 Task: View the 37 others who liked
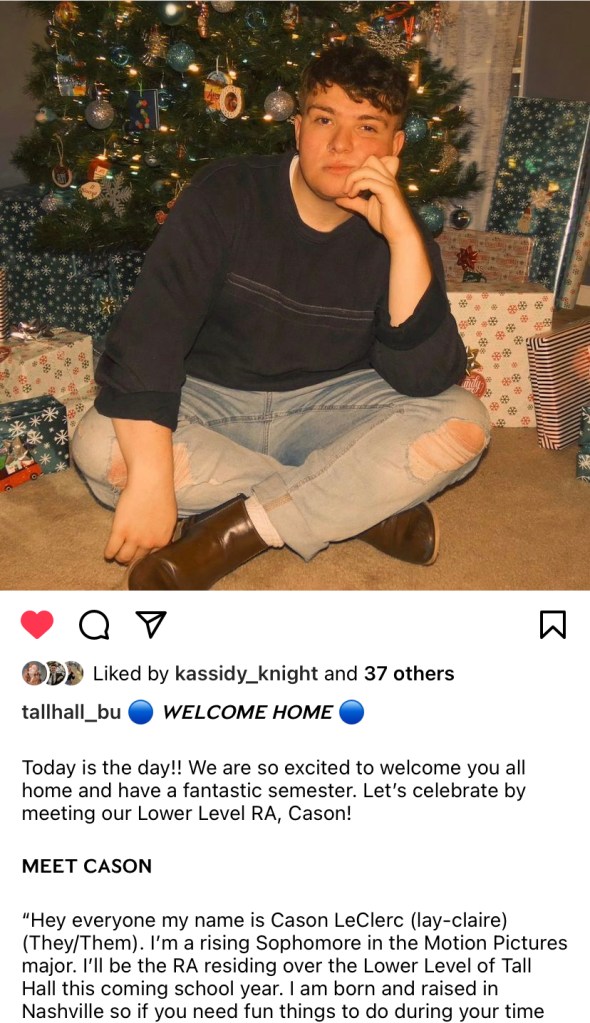[x=409, y=673]
